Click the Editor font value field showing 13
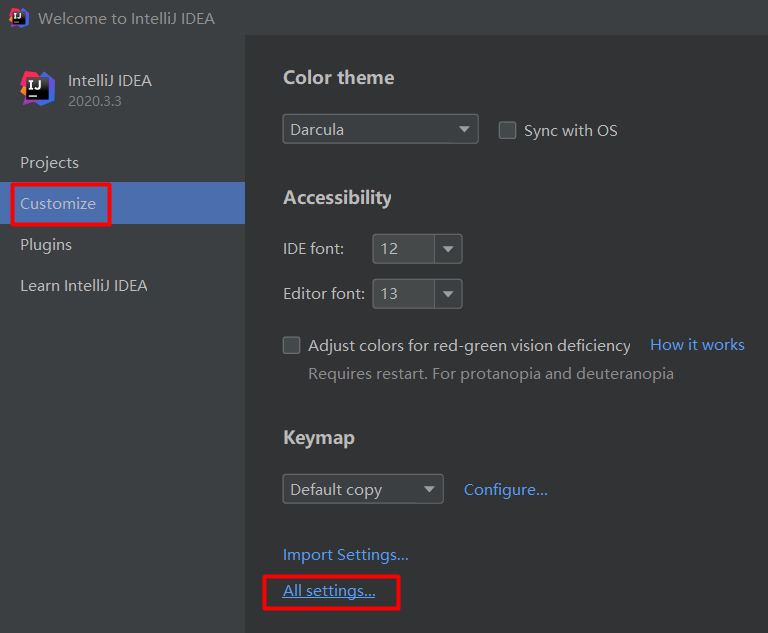Image resolution: width=768 pixels, height=633 pixels. point(404,294)
